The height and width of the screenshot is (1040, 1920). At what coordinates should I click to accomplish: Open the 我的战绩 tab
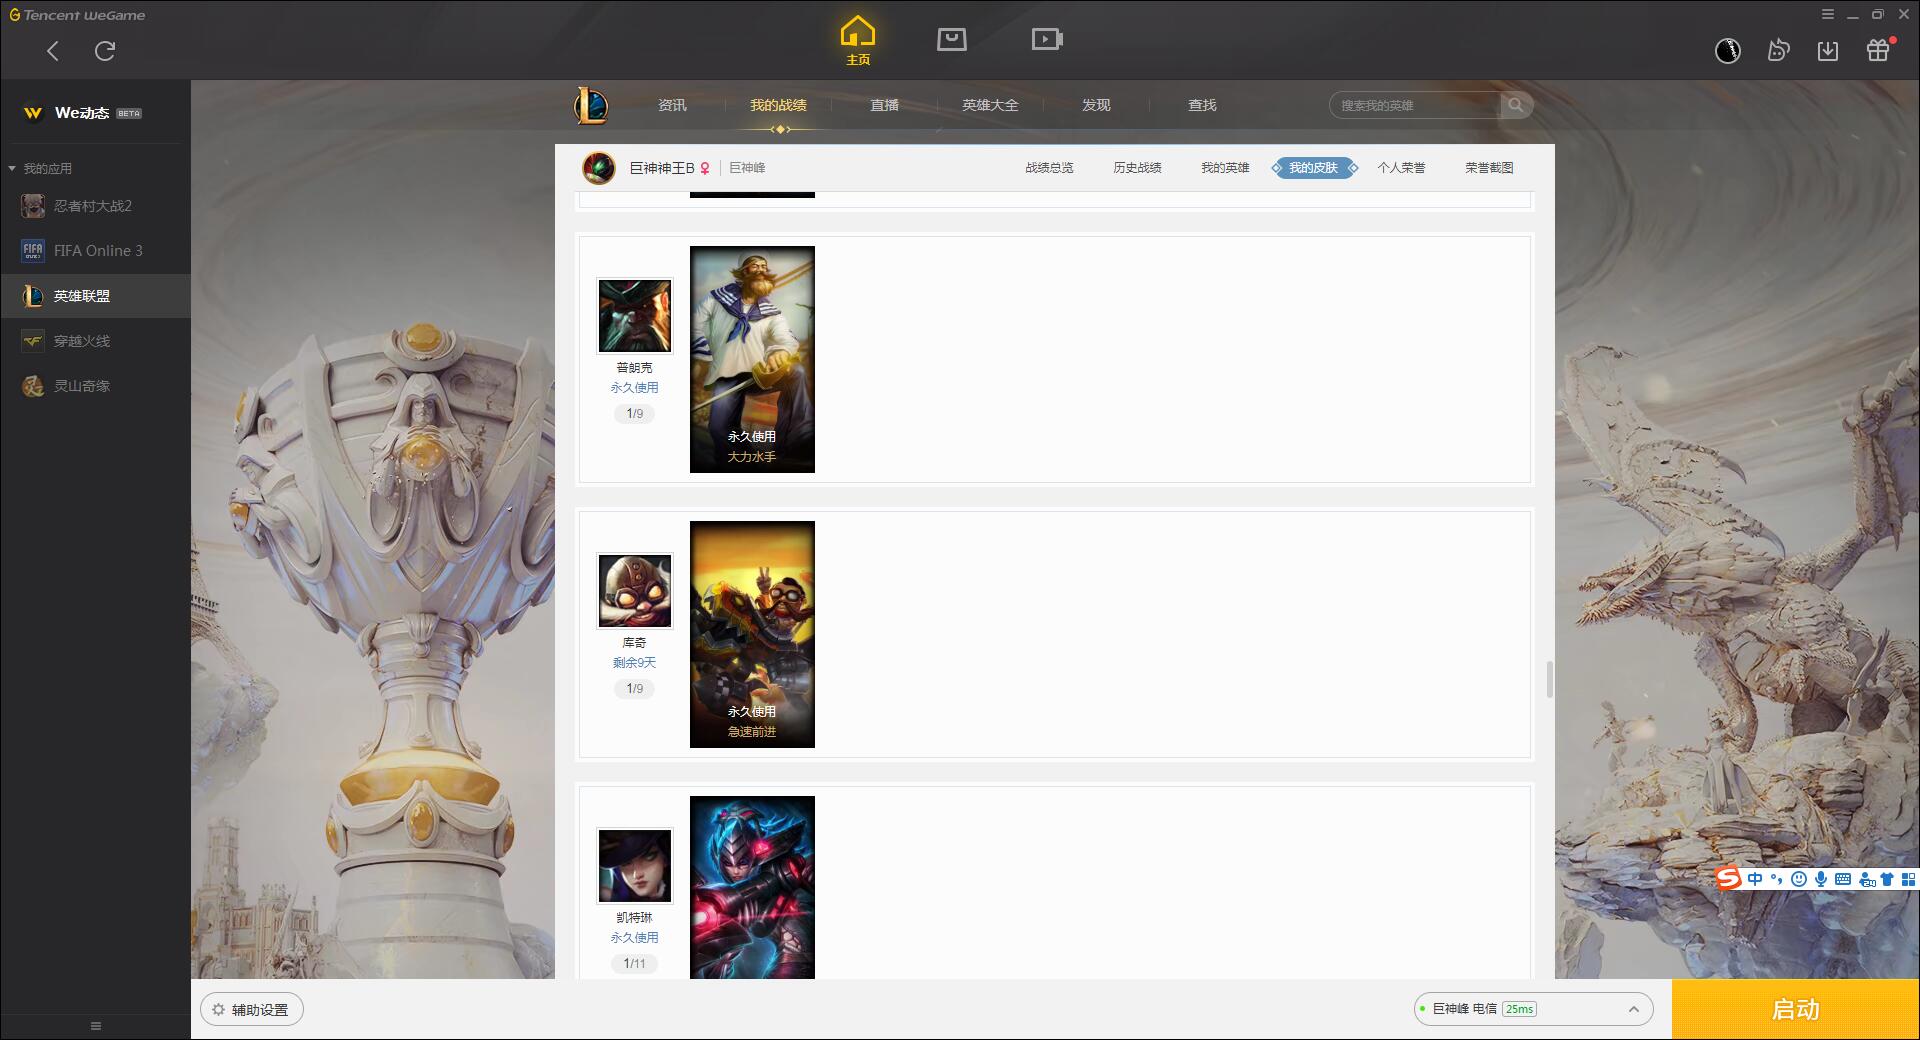pyautogui.click(x=778, y=105)
